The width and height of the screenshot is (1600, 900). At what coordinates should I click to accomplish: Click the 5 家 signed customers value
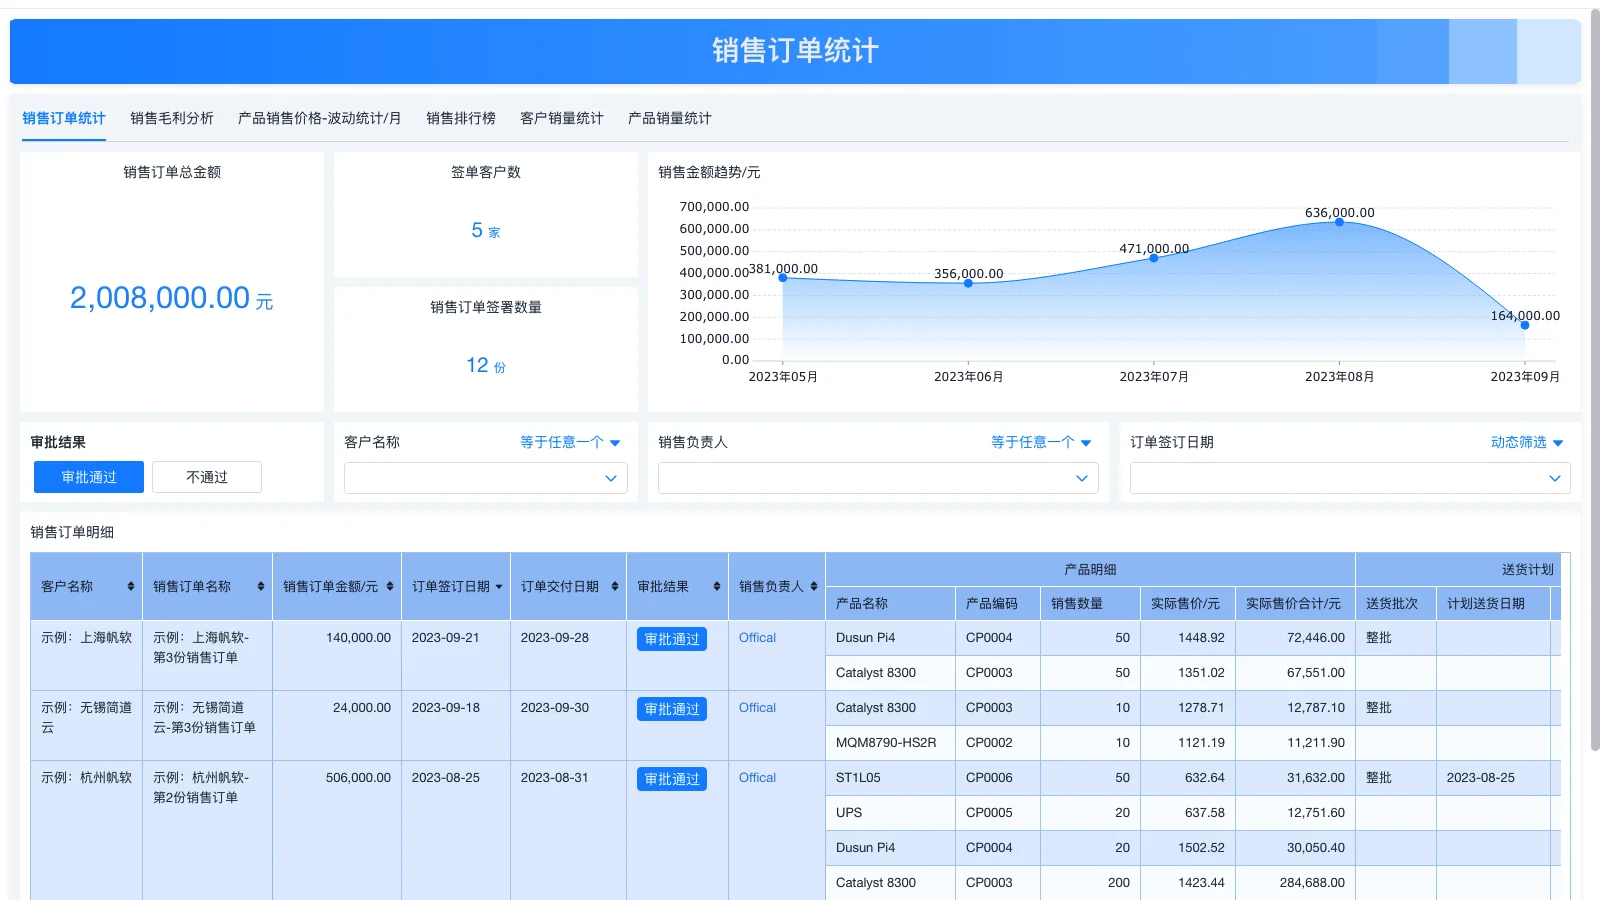tap(486, 231)
